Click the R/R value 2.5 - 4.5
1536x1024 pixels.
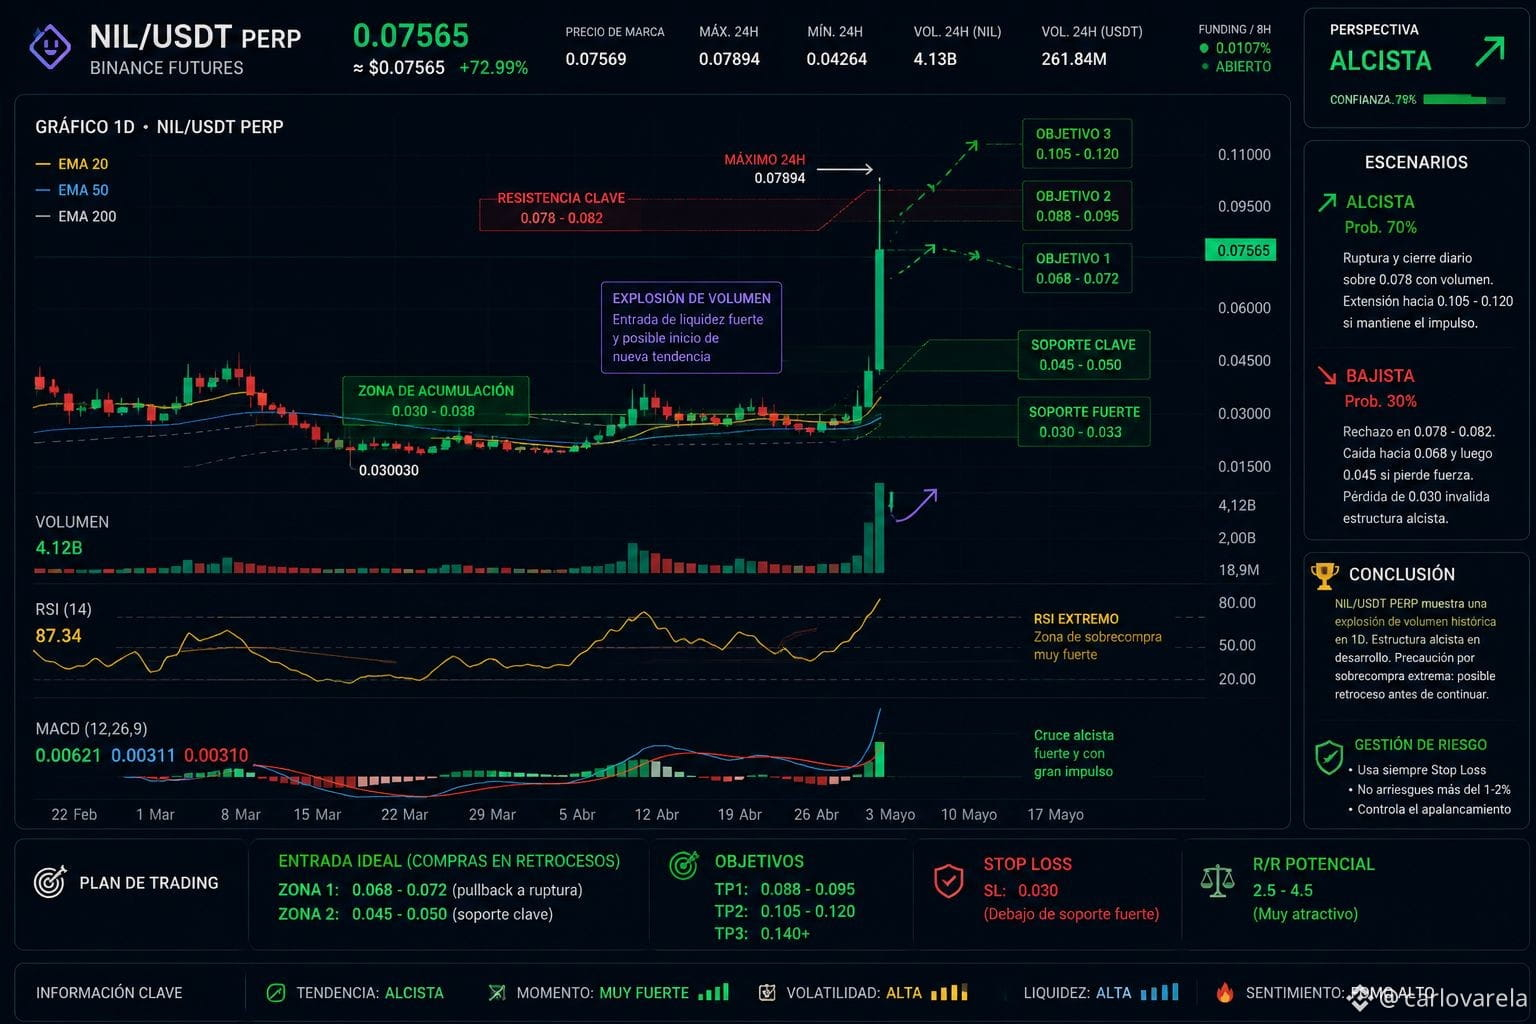tap(1283, 890)
